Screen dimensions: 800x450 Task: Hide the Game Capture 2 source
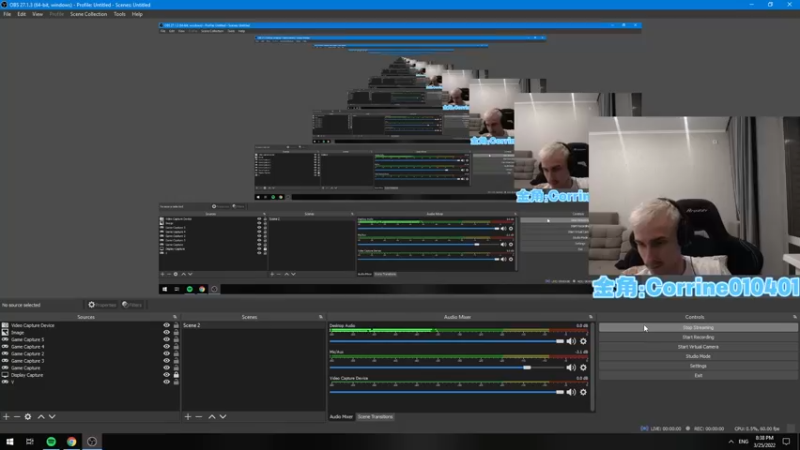166,354
